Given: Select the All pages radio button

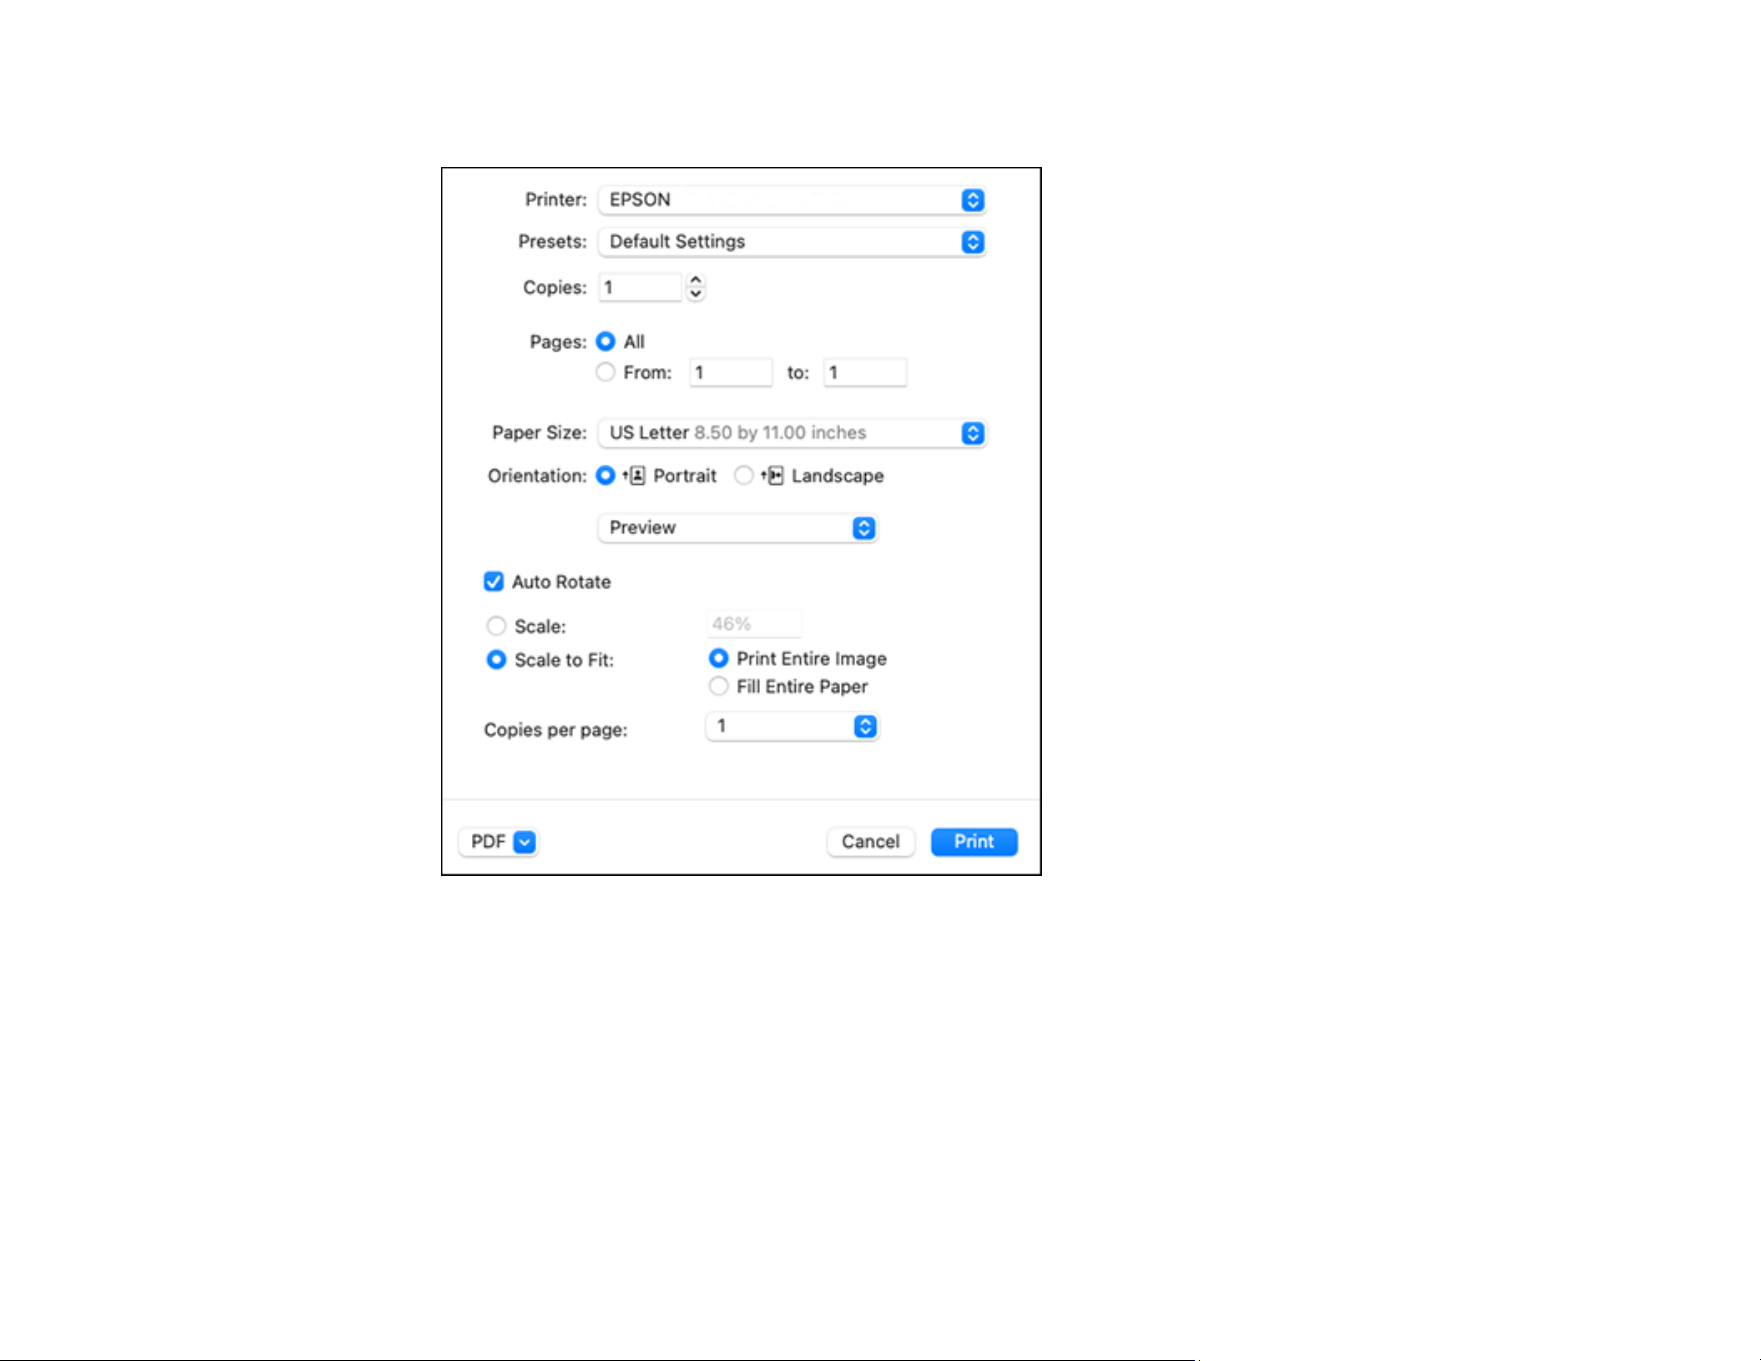Looking at the screenshot, I should coord(605,342).
